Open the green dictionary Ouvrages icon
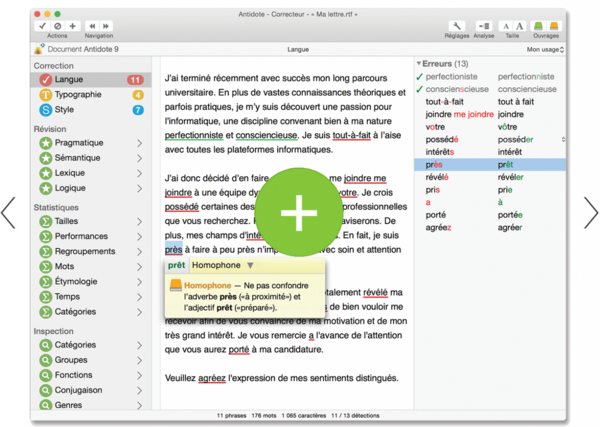 tap(538, 26)
